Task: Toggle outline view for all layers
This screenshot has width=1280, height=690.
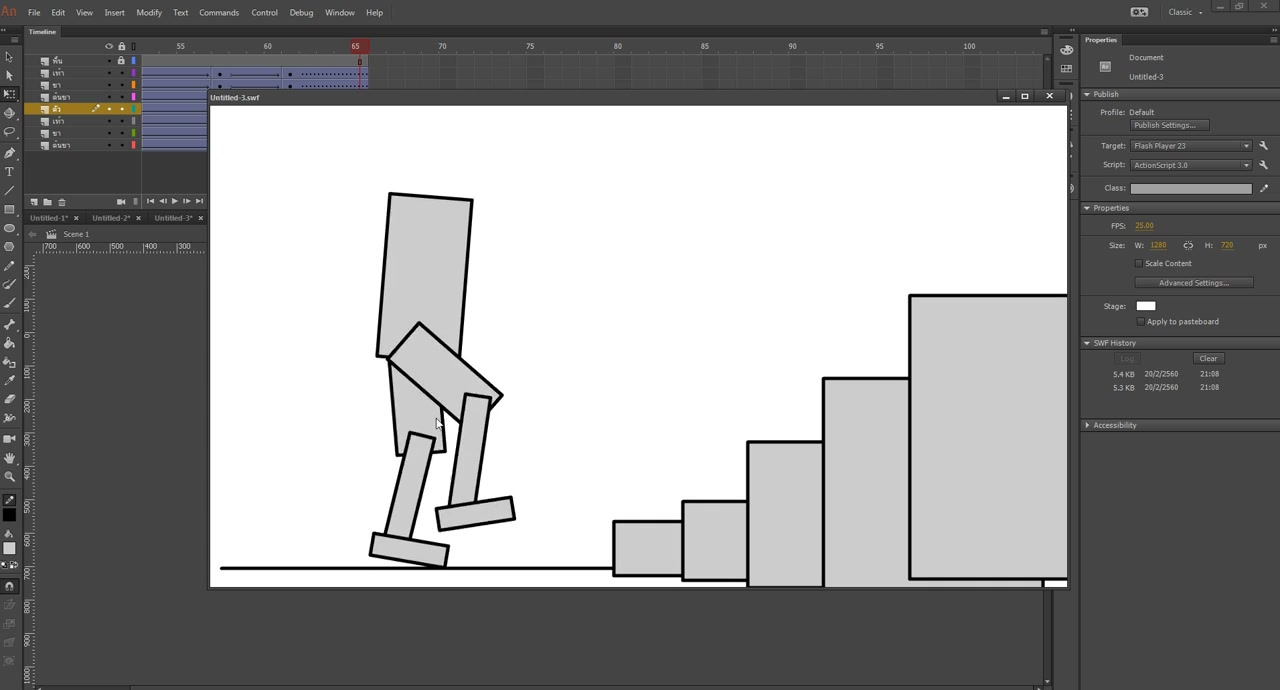Action: (x=133, y=46)
